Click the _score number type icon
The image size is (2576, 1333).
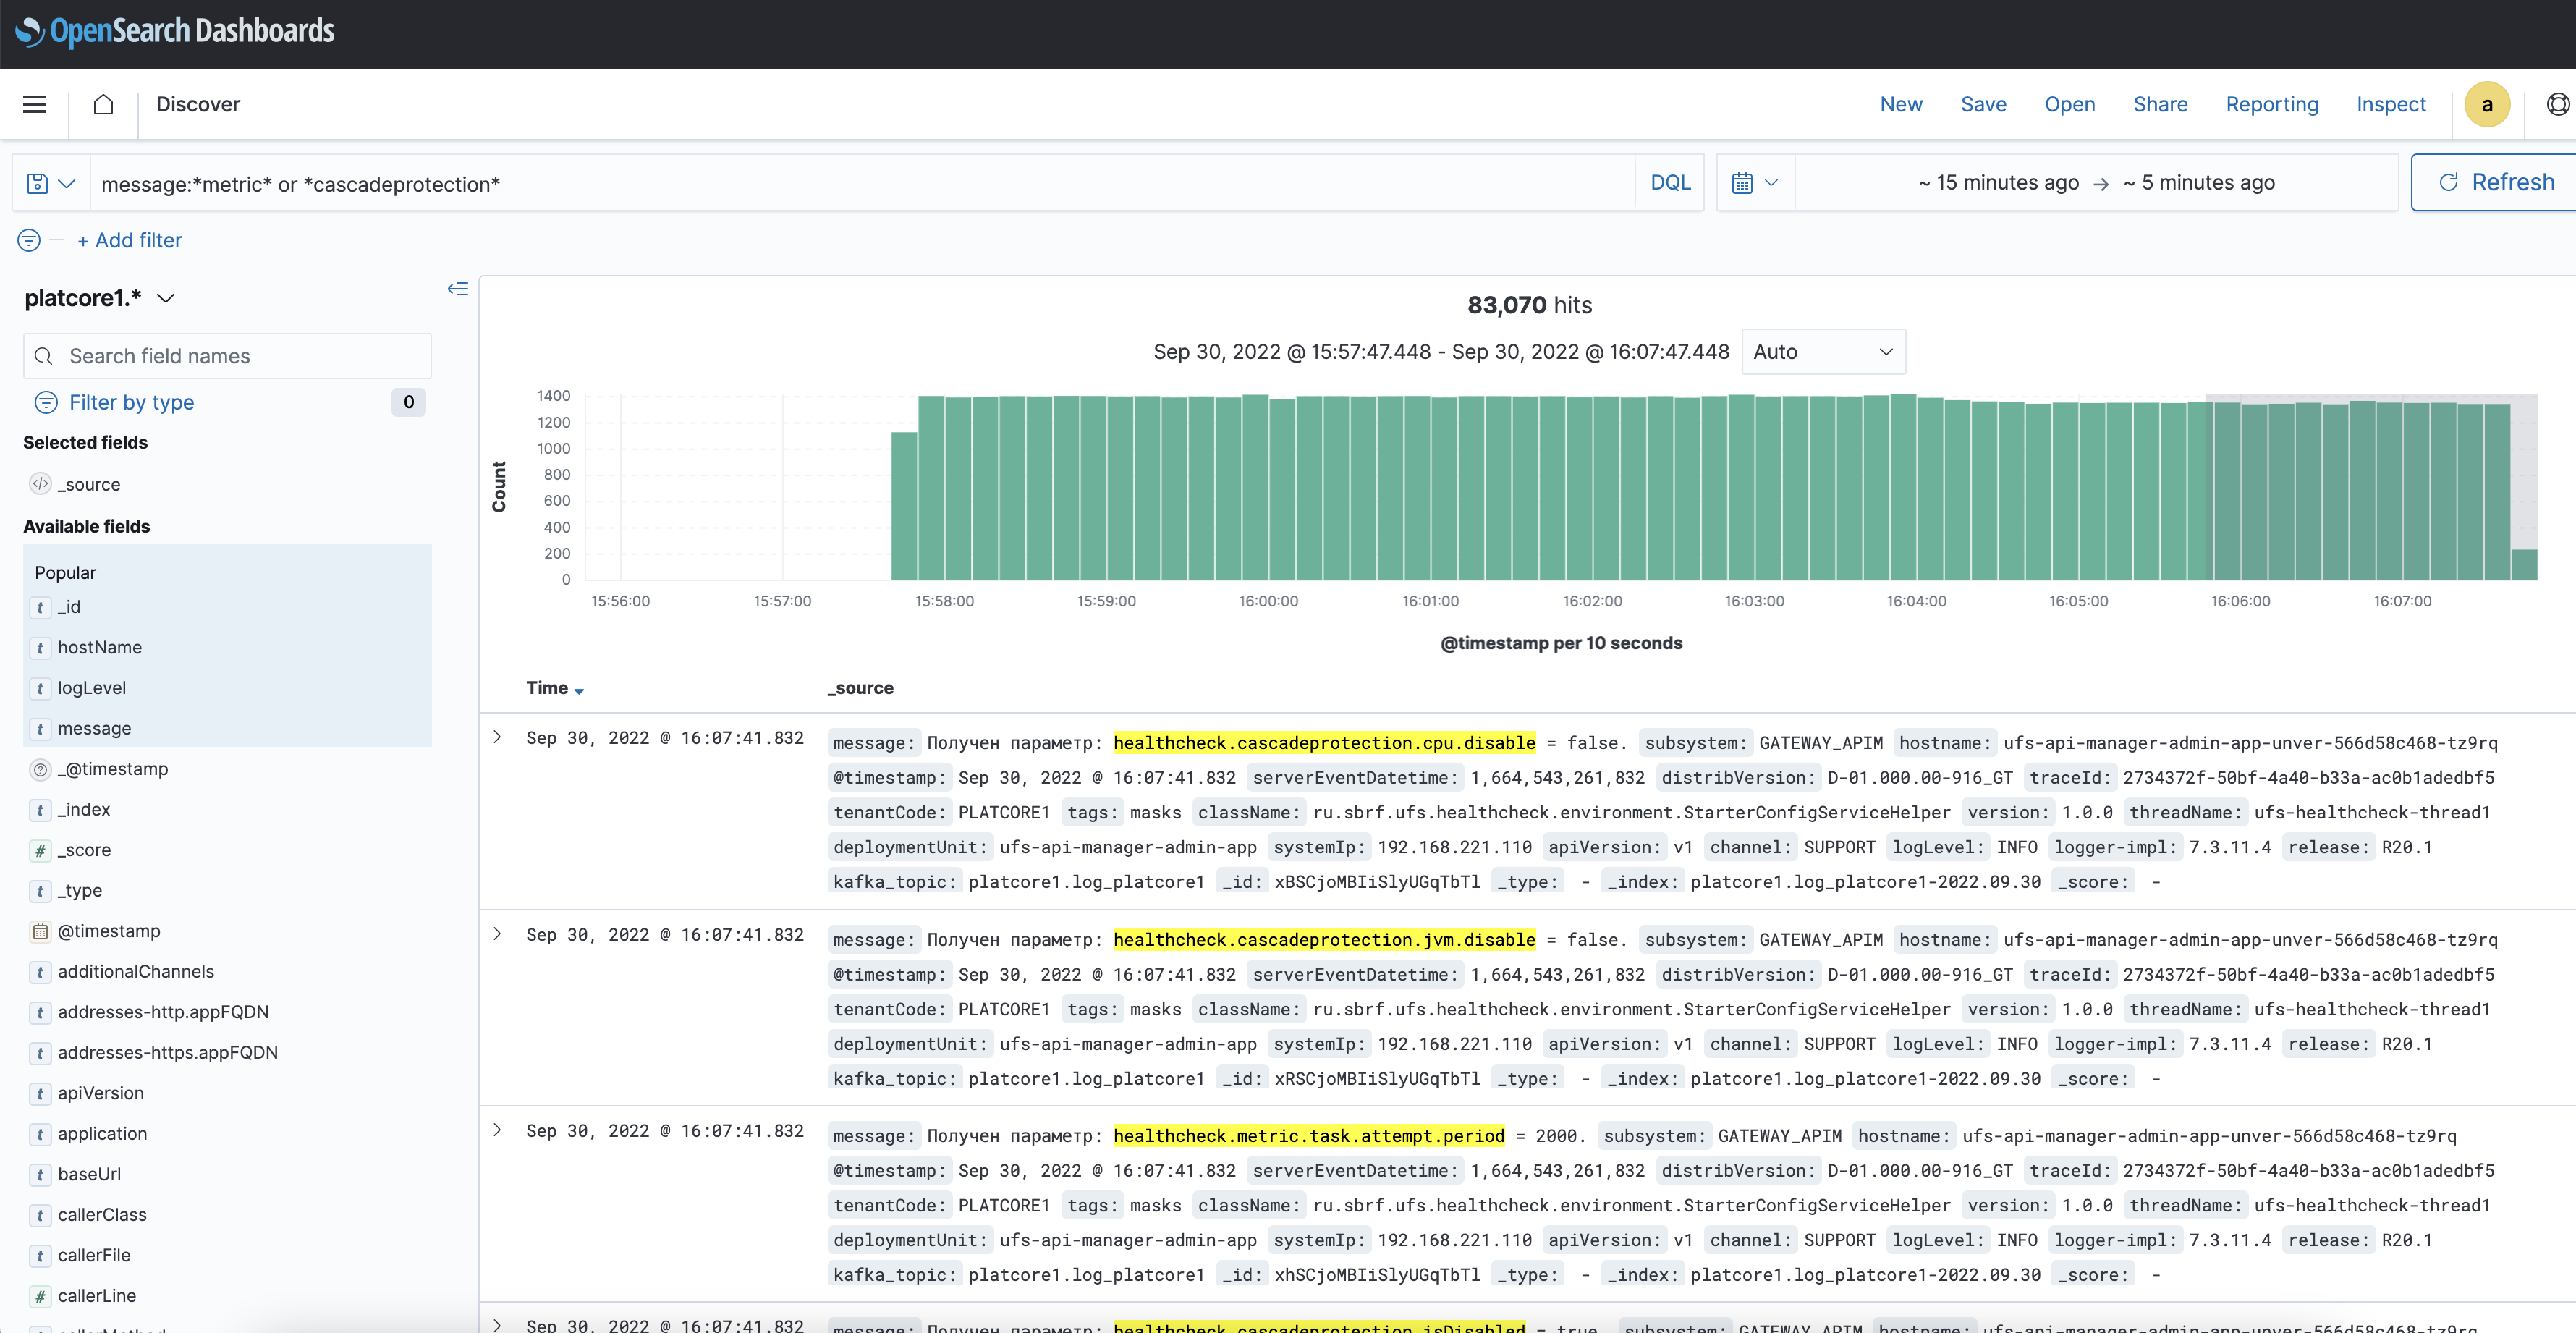40,850
